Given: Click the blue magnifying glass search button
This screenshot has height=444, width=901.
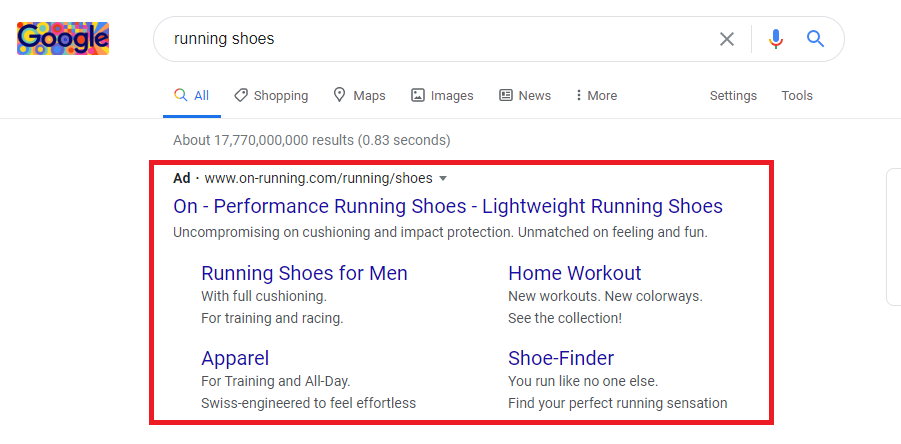Looking at the screenshot, I should 815,38.
